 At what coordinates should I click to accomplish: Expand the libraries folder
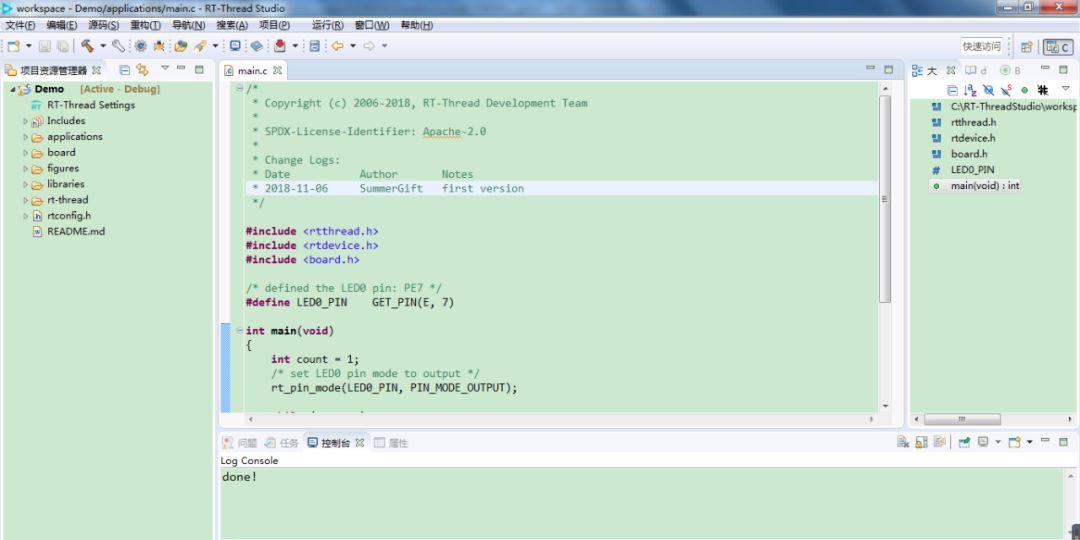(x=26, y=185)
